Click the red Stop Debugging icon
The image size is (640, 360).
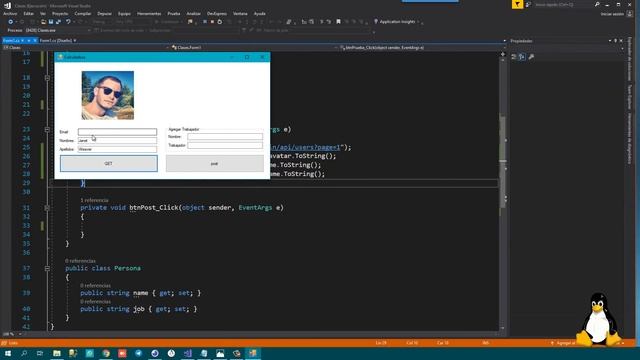pyautogui.click(x=212, y=22)
